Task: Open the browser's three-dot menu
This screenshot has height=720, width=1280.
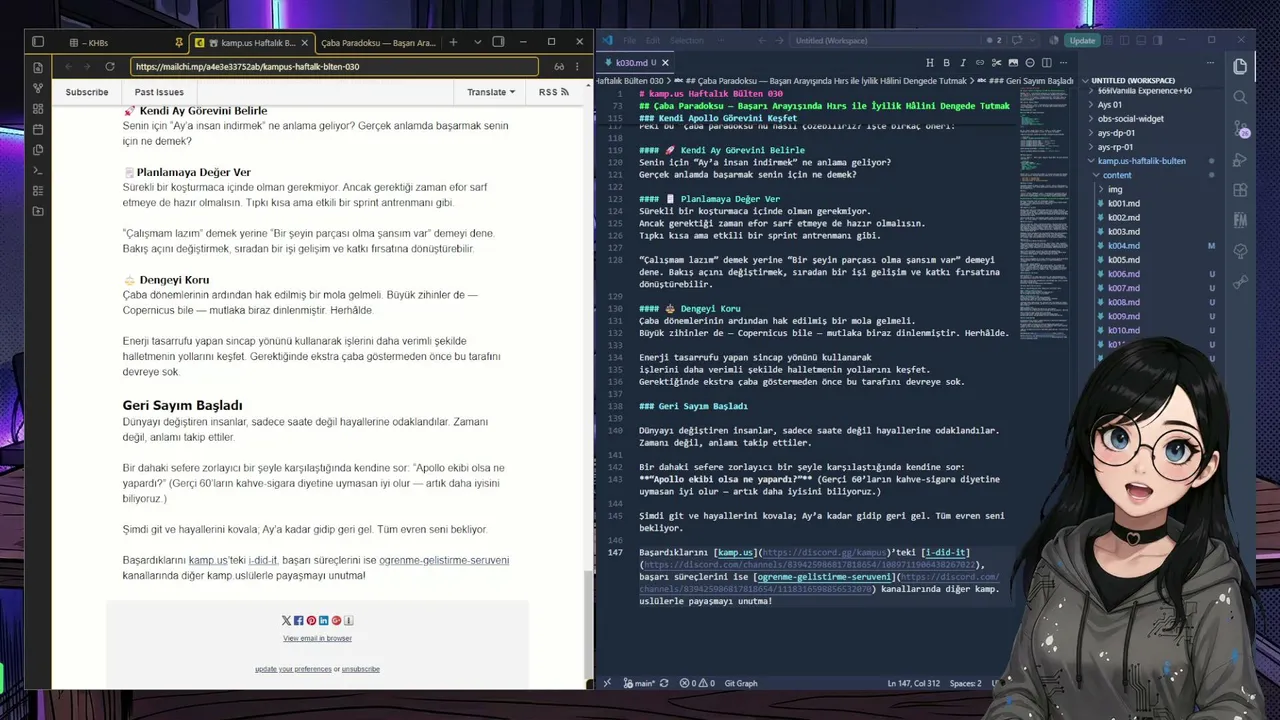Action: point(577,67)
